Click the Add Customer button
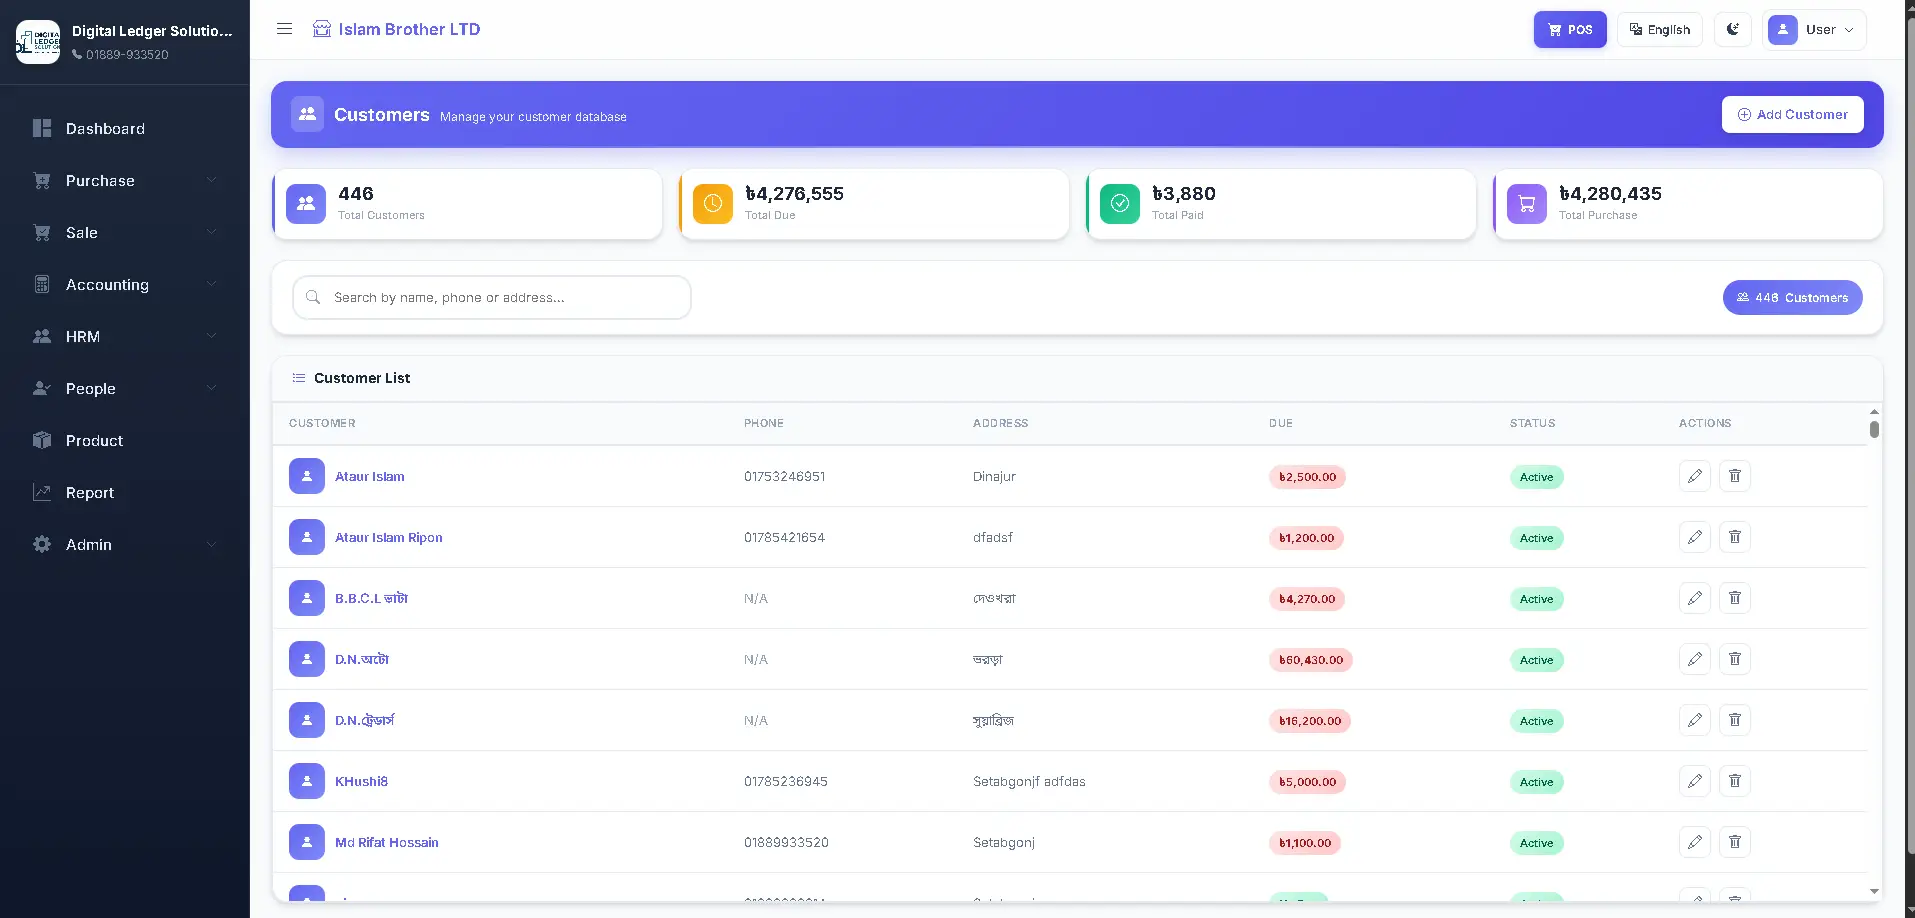 [x=1793, y=115]
